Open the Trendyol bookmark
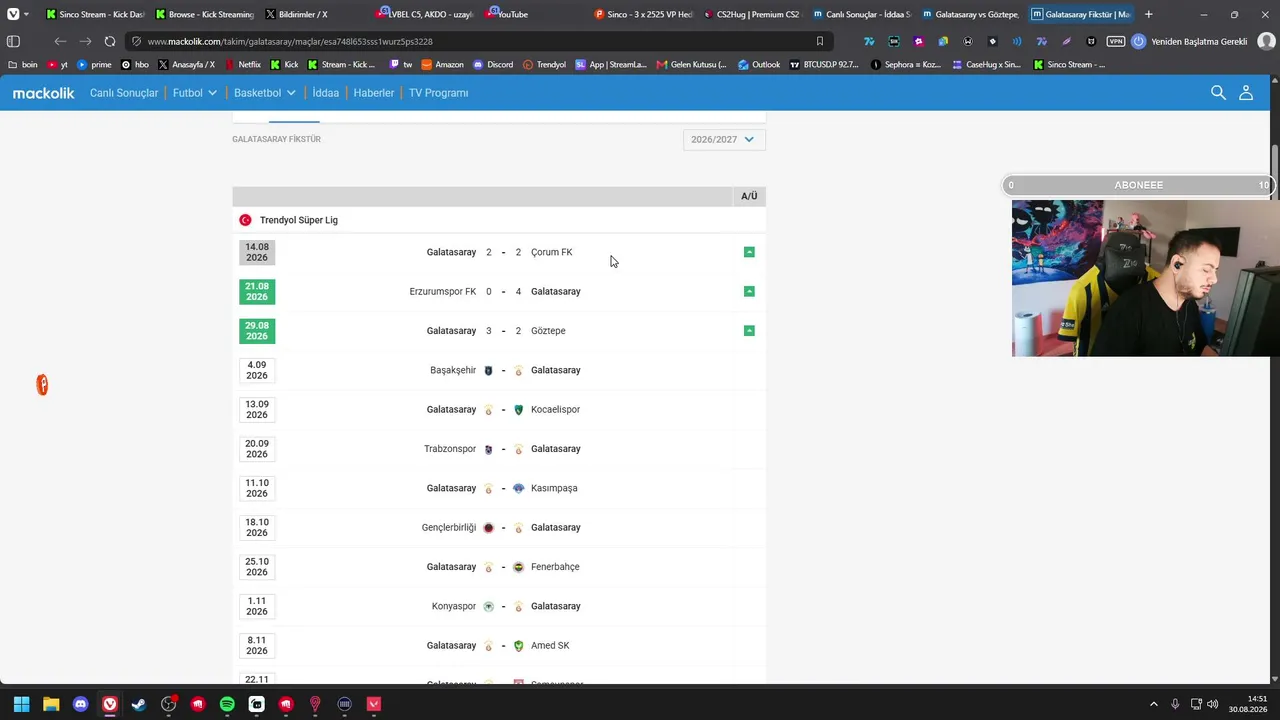Screen dimensions: 1280x720 [x=544, y=65]
